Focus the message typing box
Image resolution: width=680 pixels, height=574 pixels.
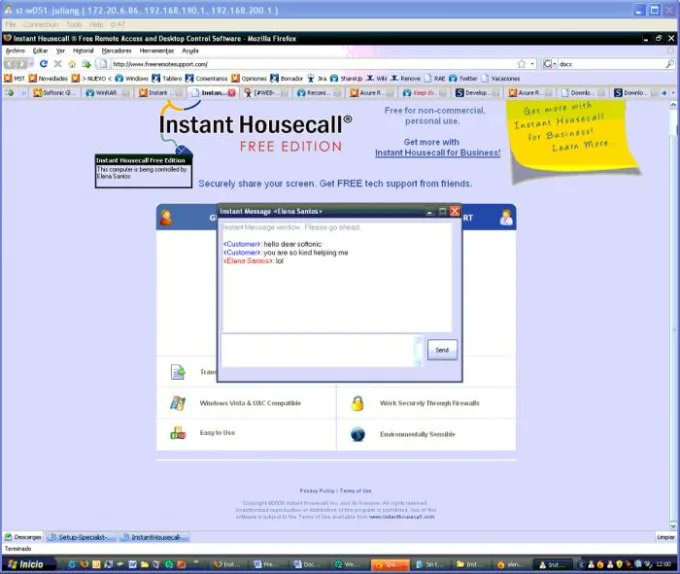coord(319,351)
